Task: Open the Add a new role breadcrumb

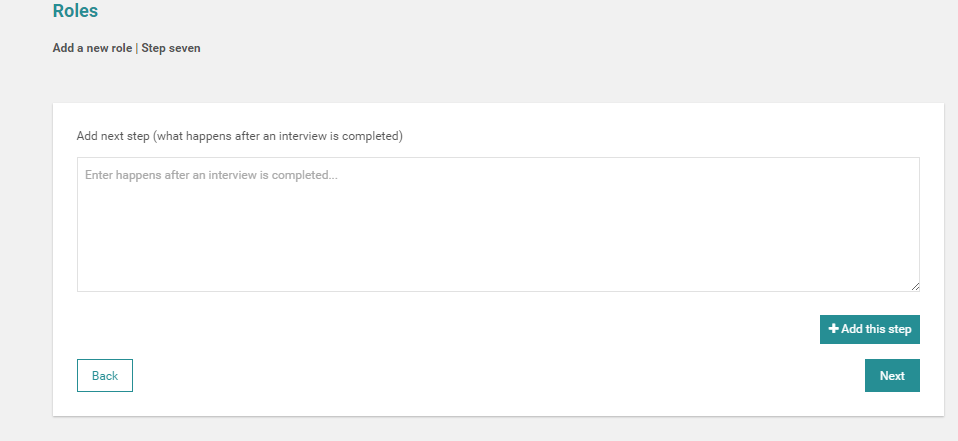Action: [x=92, y=48]
